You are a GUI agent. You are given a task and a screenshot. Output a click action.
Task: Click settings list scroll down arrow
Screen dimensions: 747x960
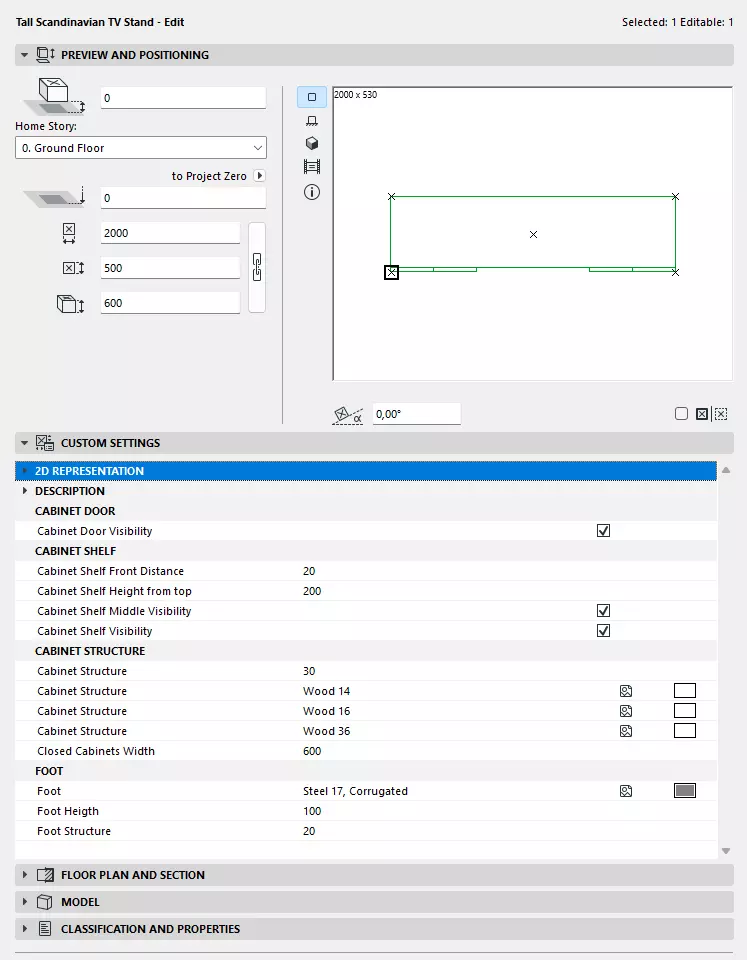pos(726,851)
